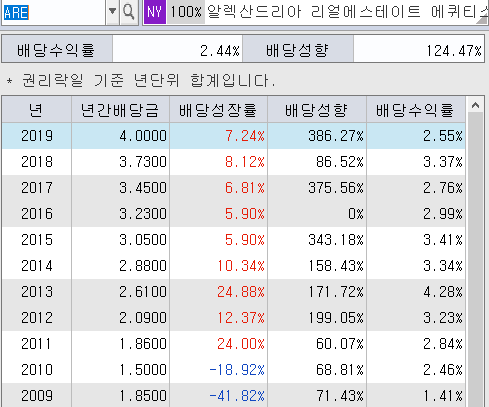This screenshot has width=489, height=407.
Task: Click the 343.18% payout cell
Action: click(x=317, y=240)
